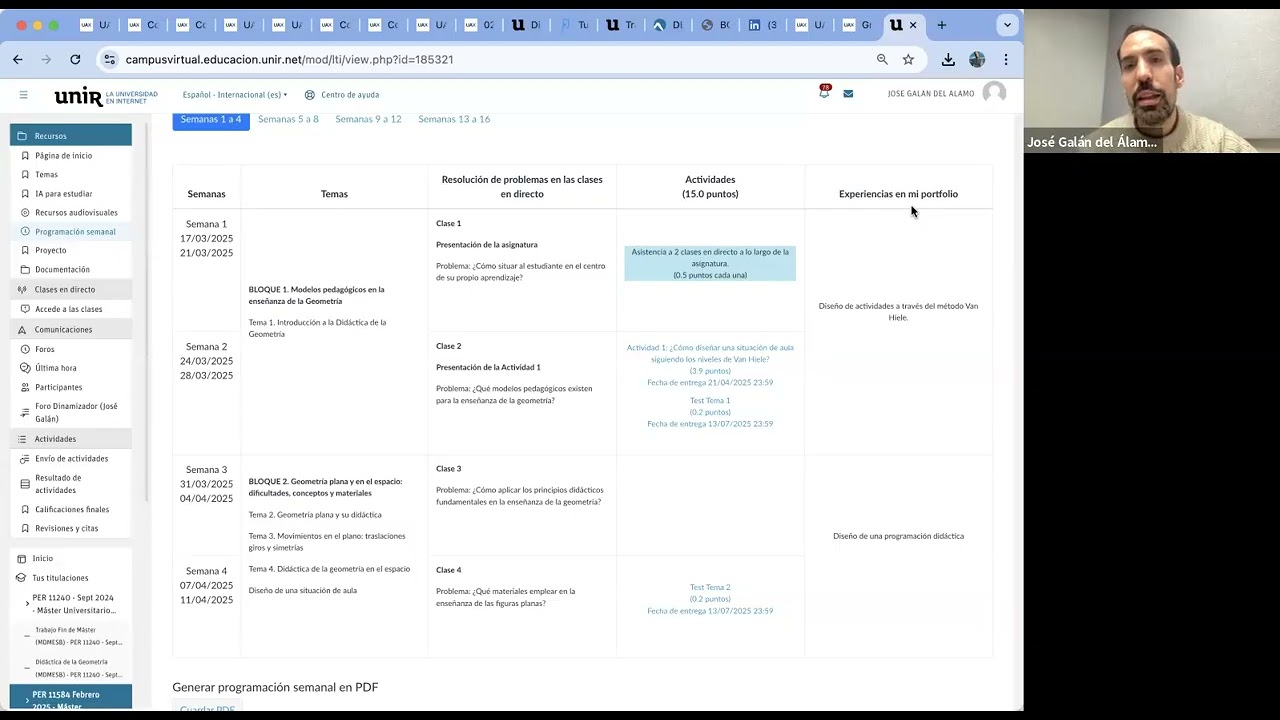Open Centro de ayuda
This screenshot has height=720, width=1280.
(342, 95)
